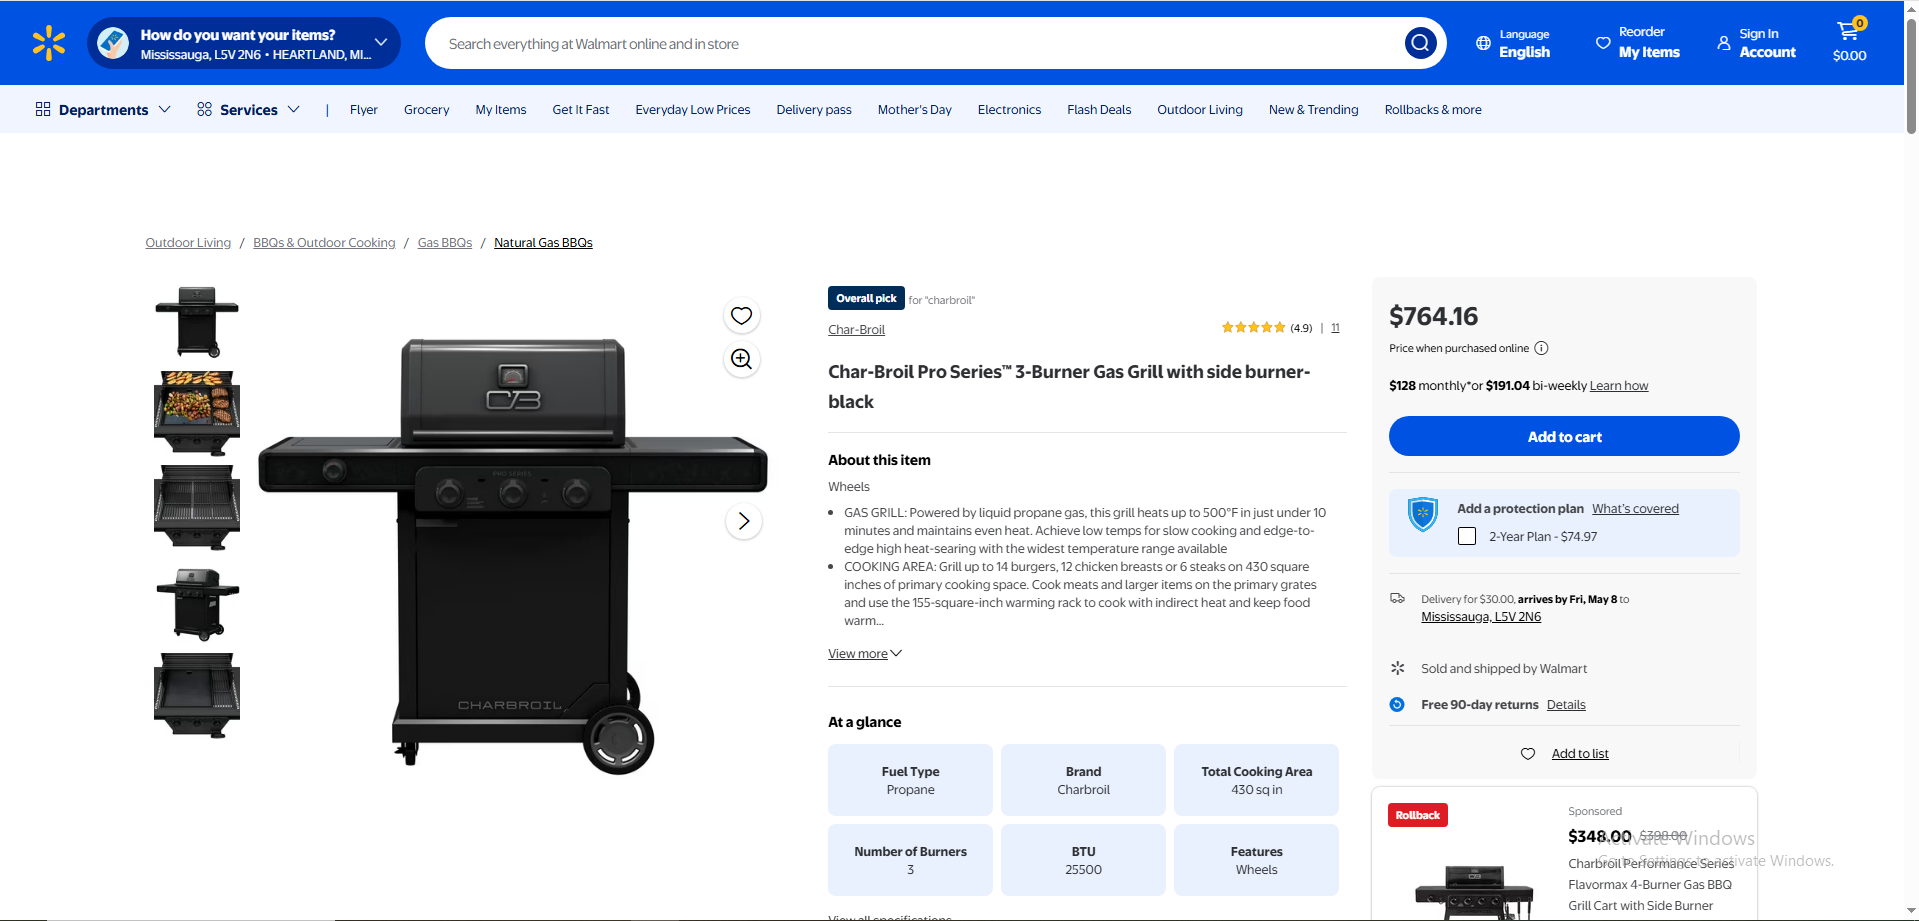
Task: Go to Natural Gas BBQs breadcrumb
Action: [x=543, y=243]
